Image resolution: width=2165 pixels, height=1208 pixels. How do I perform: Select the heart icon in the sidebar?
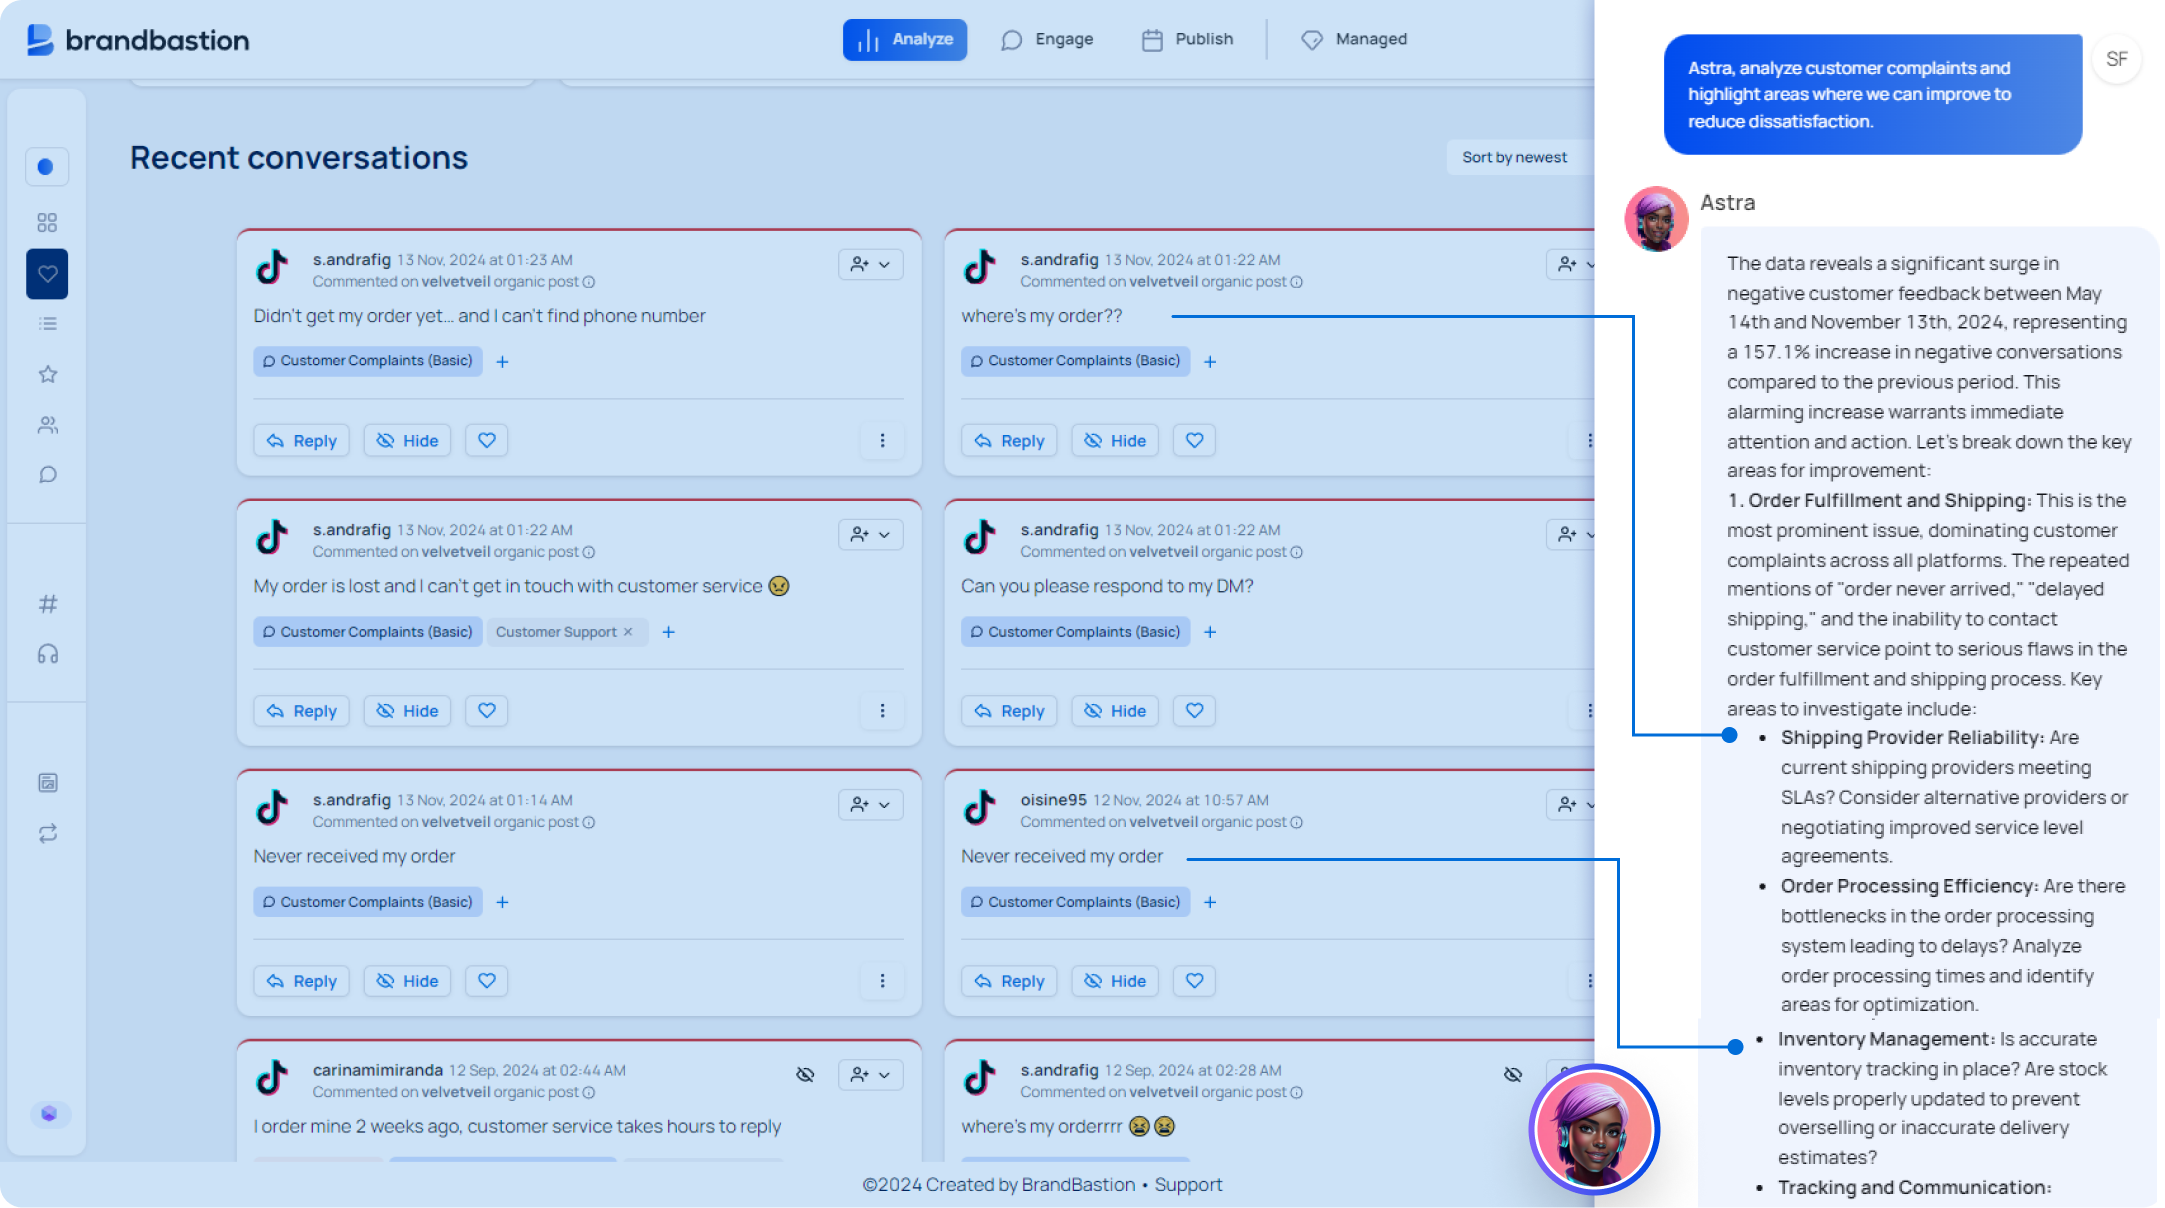[x=47, y=274]
